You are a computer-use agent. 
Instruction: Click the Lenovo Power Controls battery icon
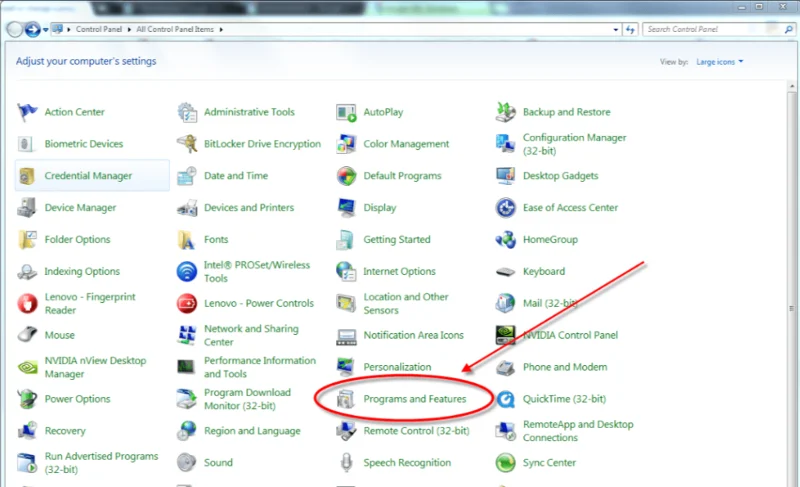pyautogui.click(x=187, y=303)
